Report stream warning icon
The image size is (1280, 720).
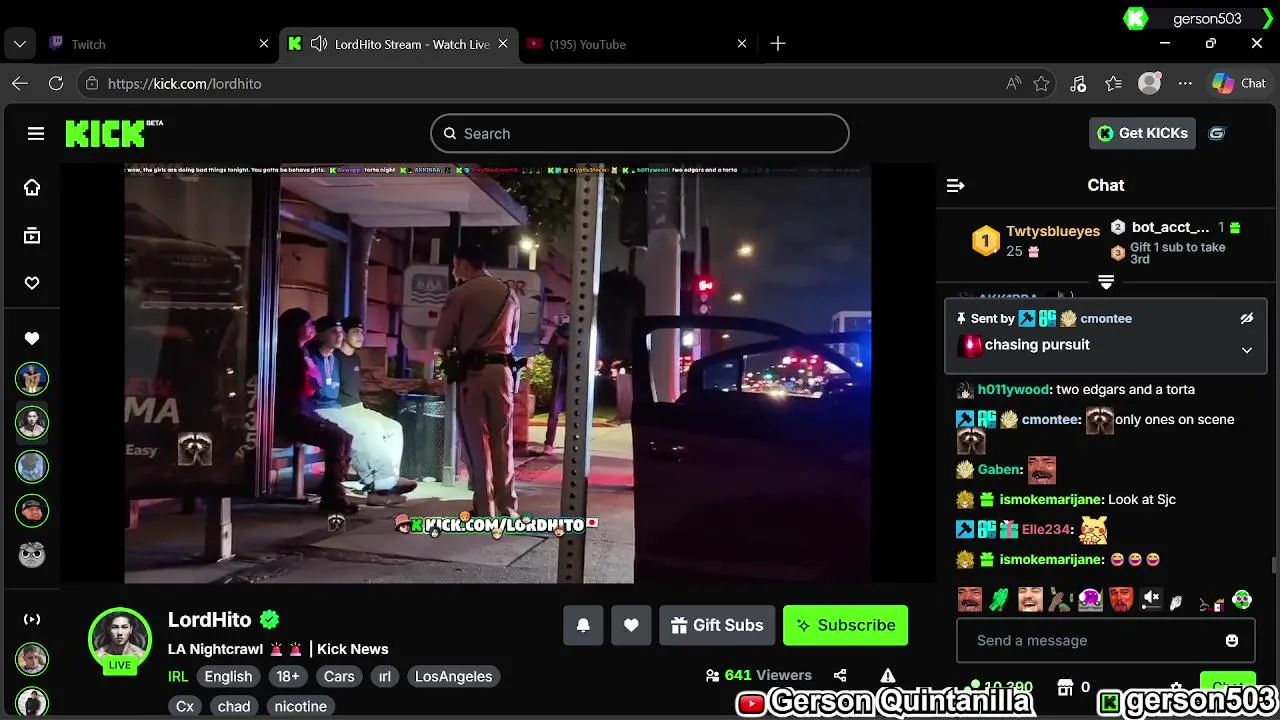click(x=888, y=675)
